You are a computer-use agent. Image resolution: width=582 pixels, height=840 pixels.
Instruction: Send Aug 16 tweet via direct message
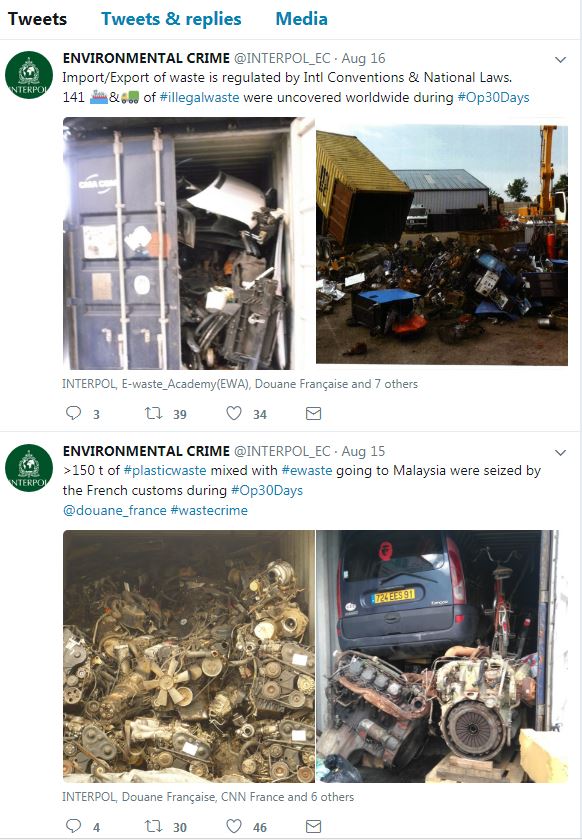click(x=314, y=413)
